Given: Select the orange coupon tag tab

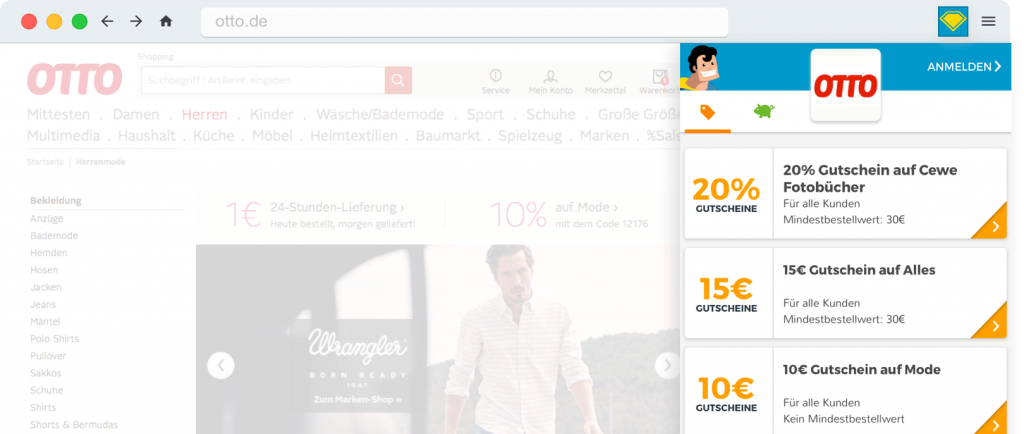Looking at the screenshot, I should click(x=707, y=112).
